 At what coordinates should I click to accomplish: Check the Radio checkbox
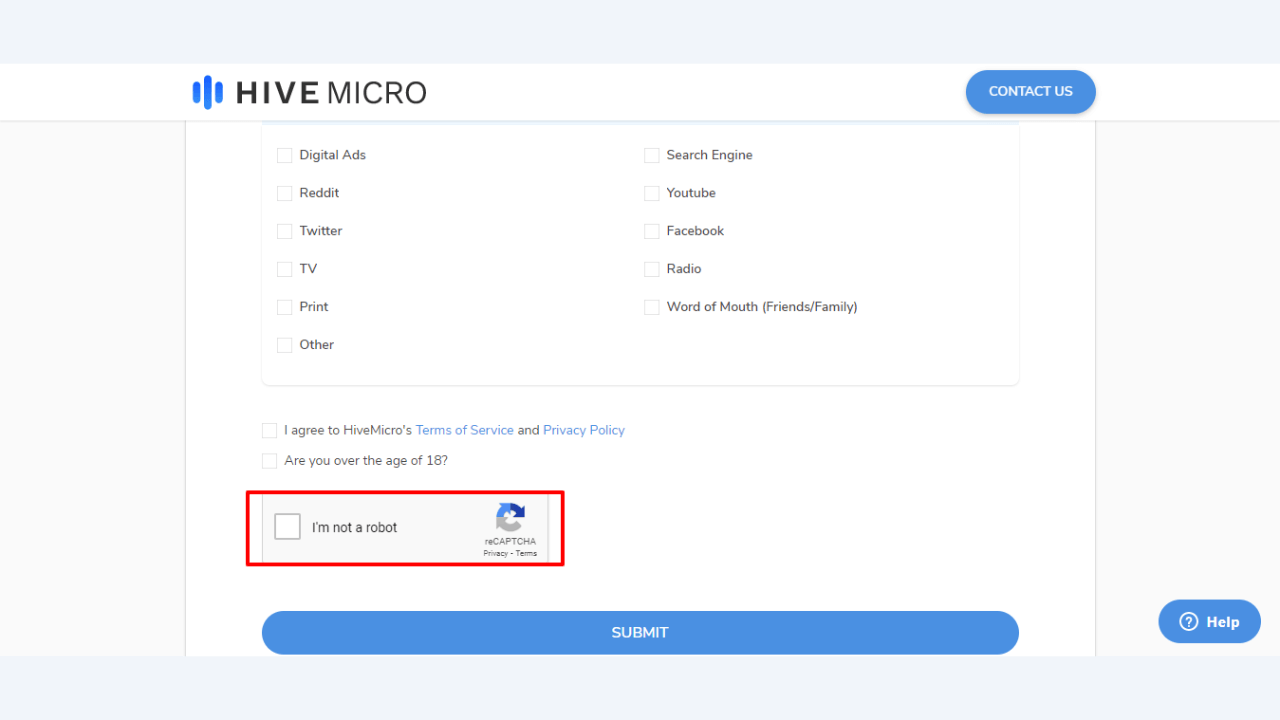click(x=652, y=269)
